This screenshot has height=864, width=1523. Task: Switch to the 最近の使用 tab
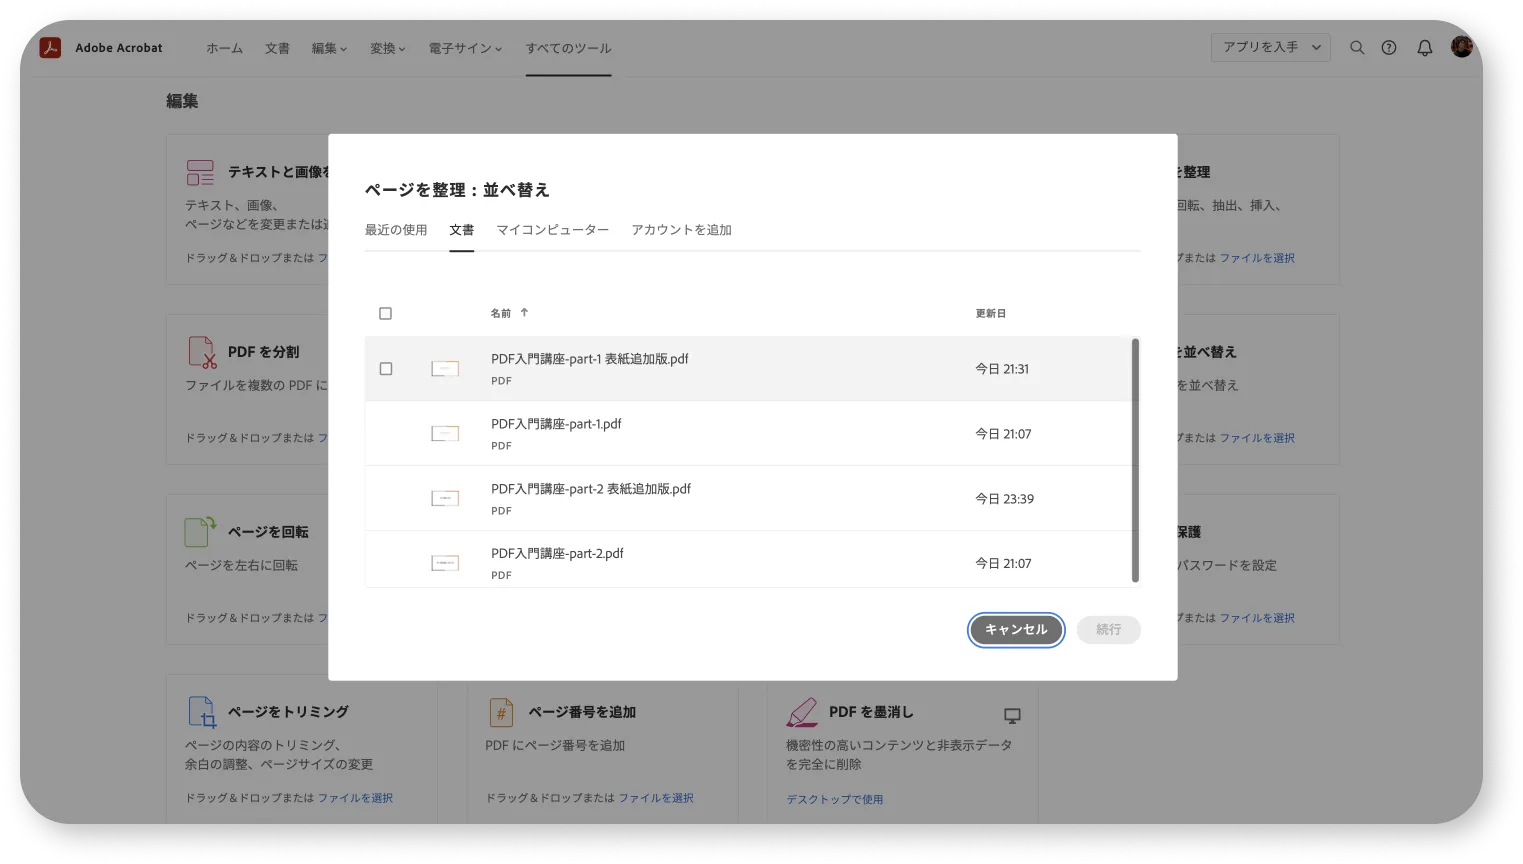click(396, 230)
